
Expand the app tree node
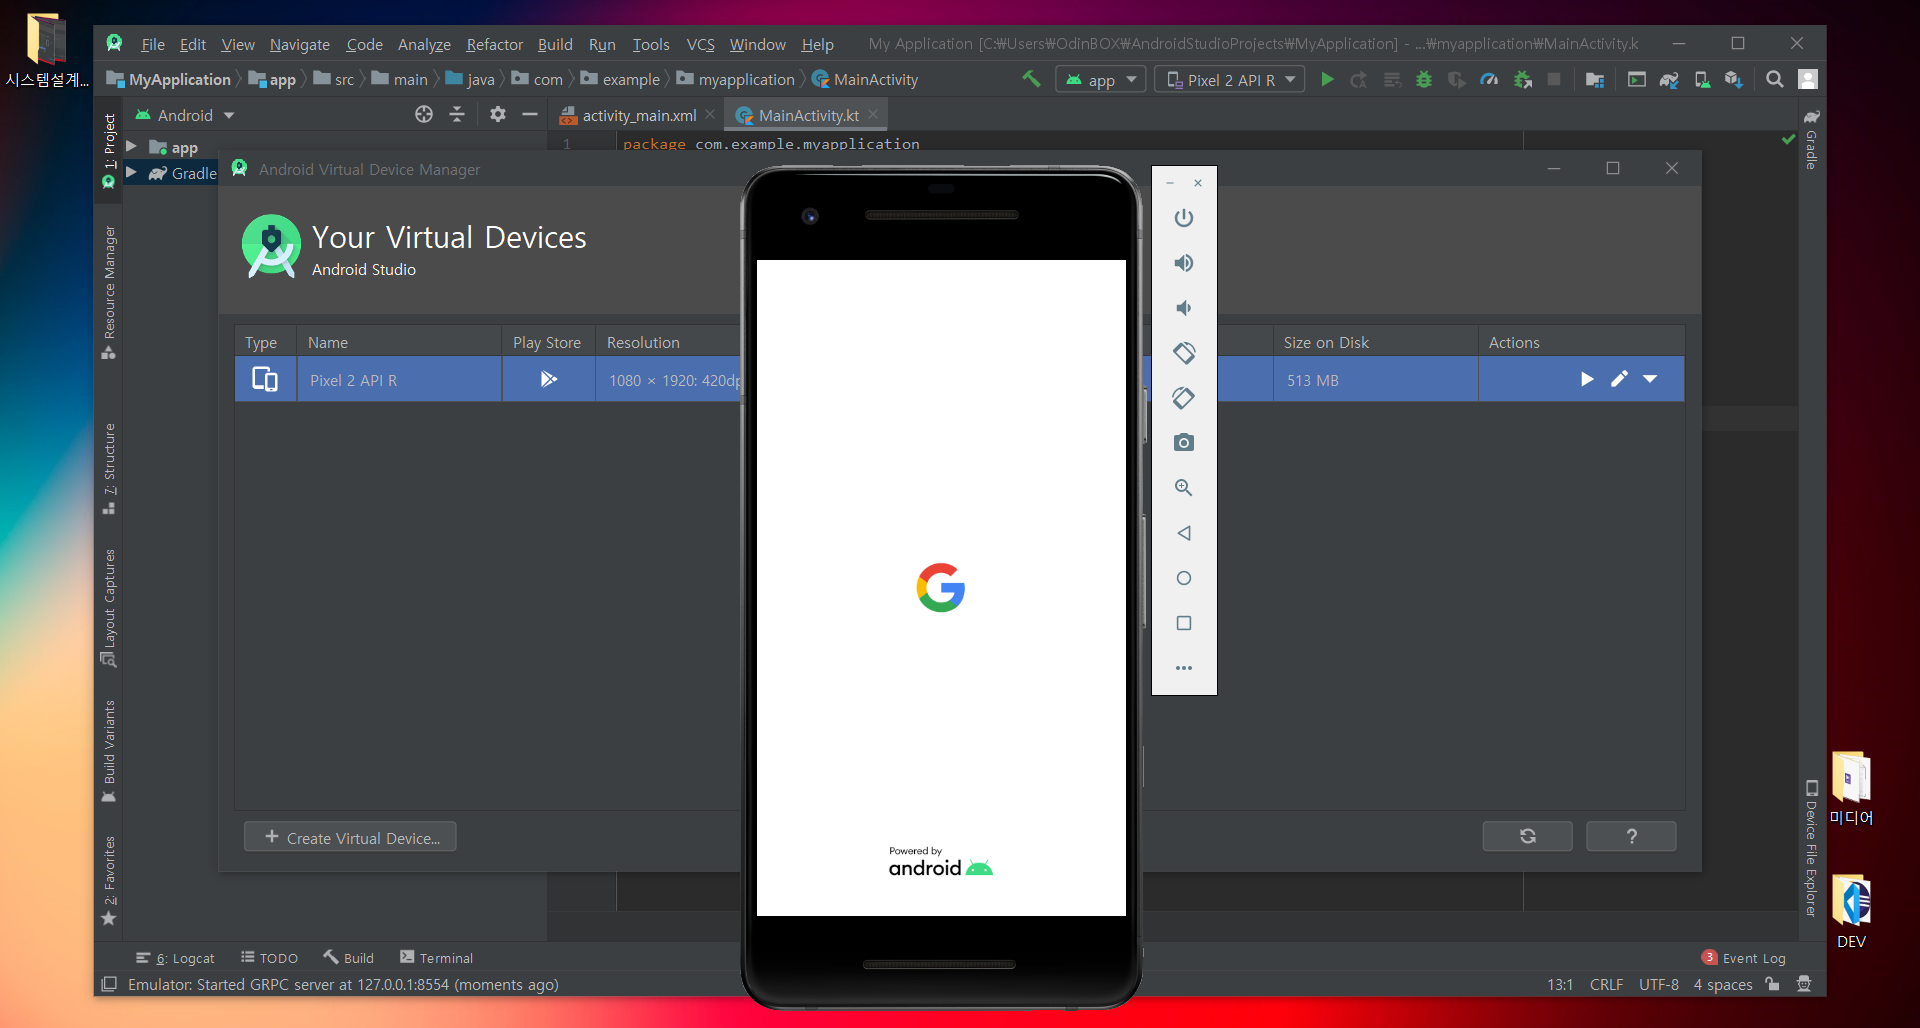131,147
